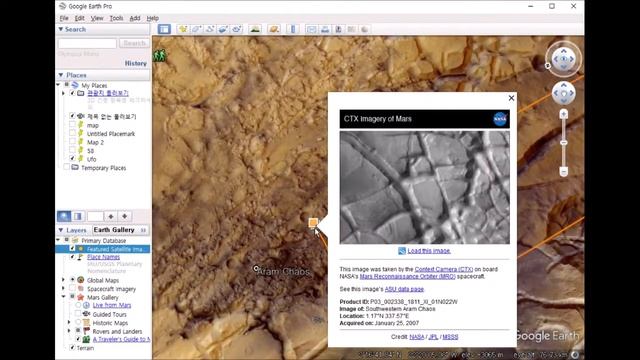Toggle the Terrain layer checkbox
The width and height of the screenshot is (640, 360).
(72, 348)
